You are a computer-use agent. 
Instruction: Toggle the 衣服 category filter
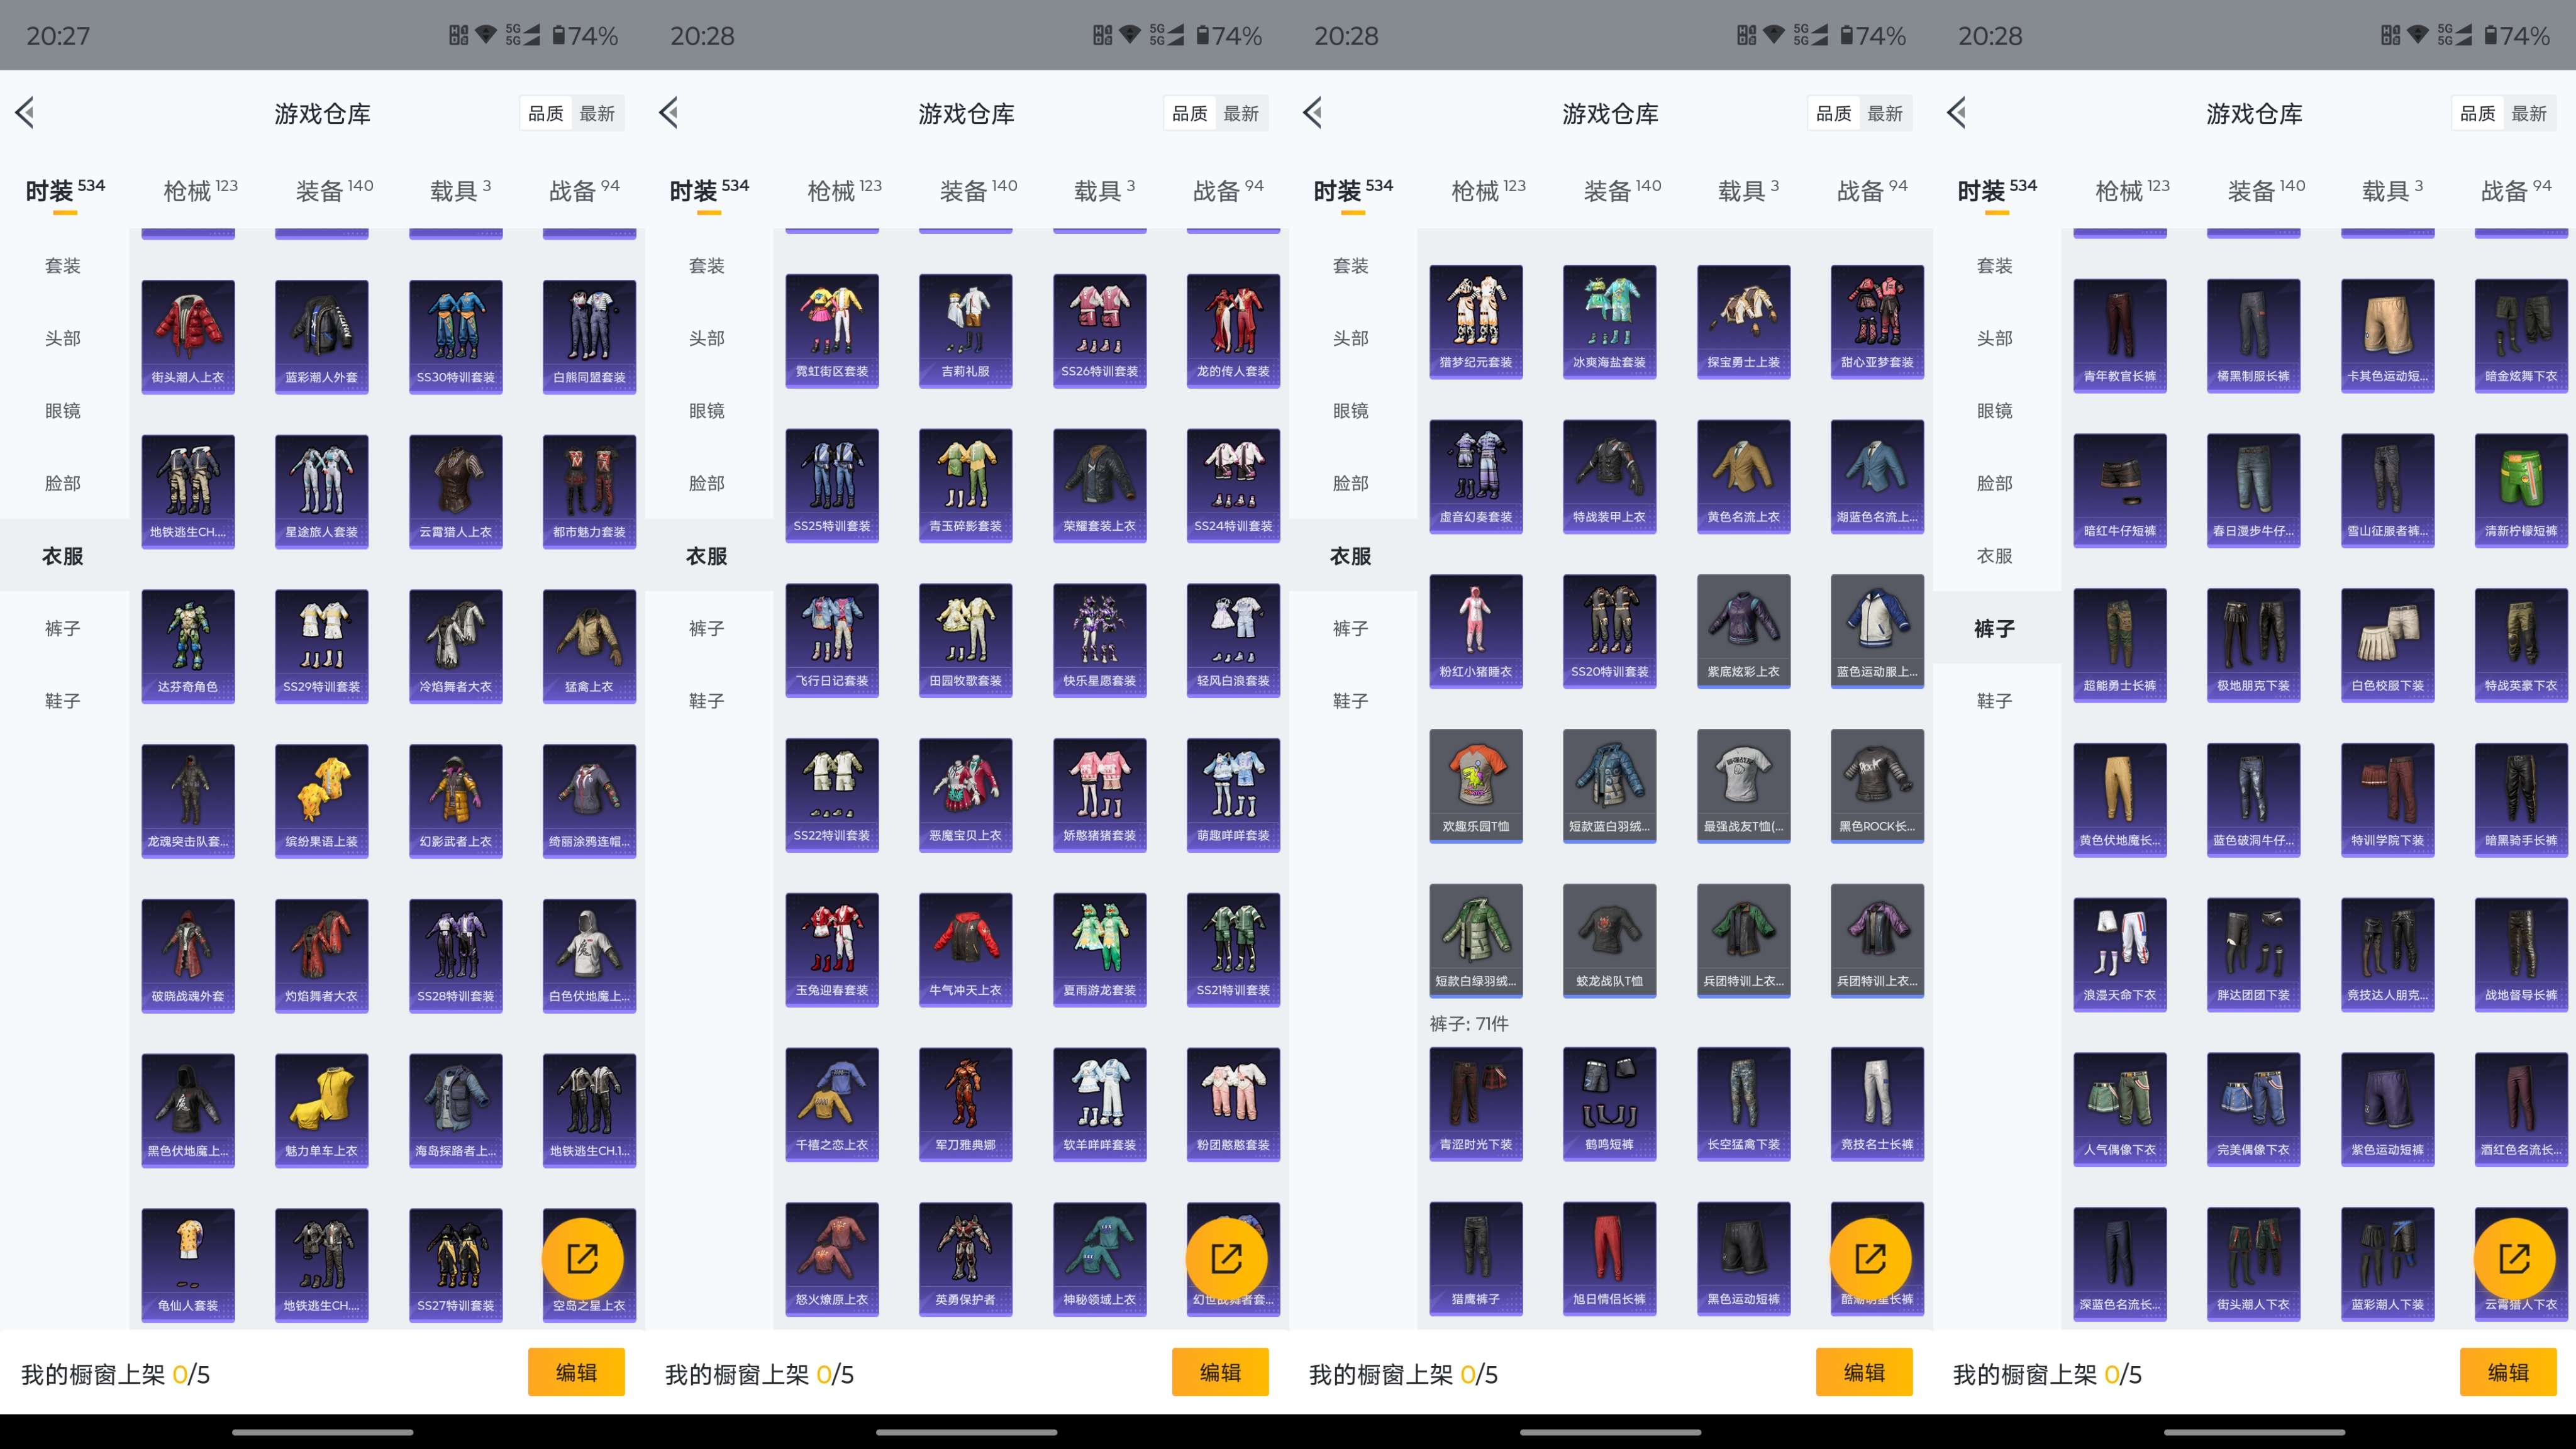click(62, 556)
